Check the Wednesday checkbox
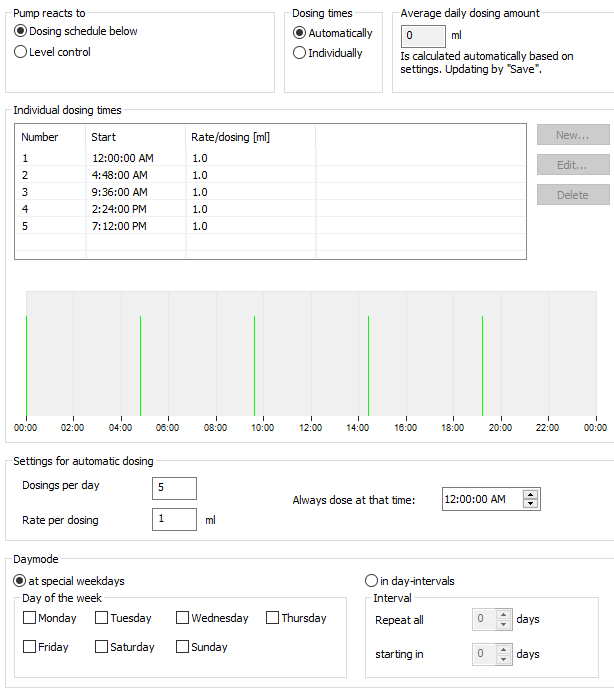 pyautogui.click(x=182, y=618)
